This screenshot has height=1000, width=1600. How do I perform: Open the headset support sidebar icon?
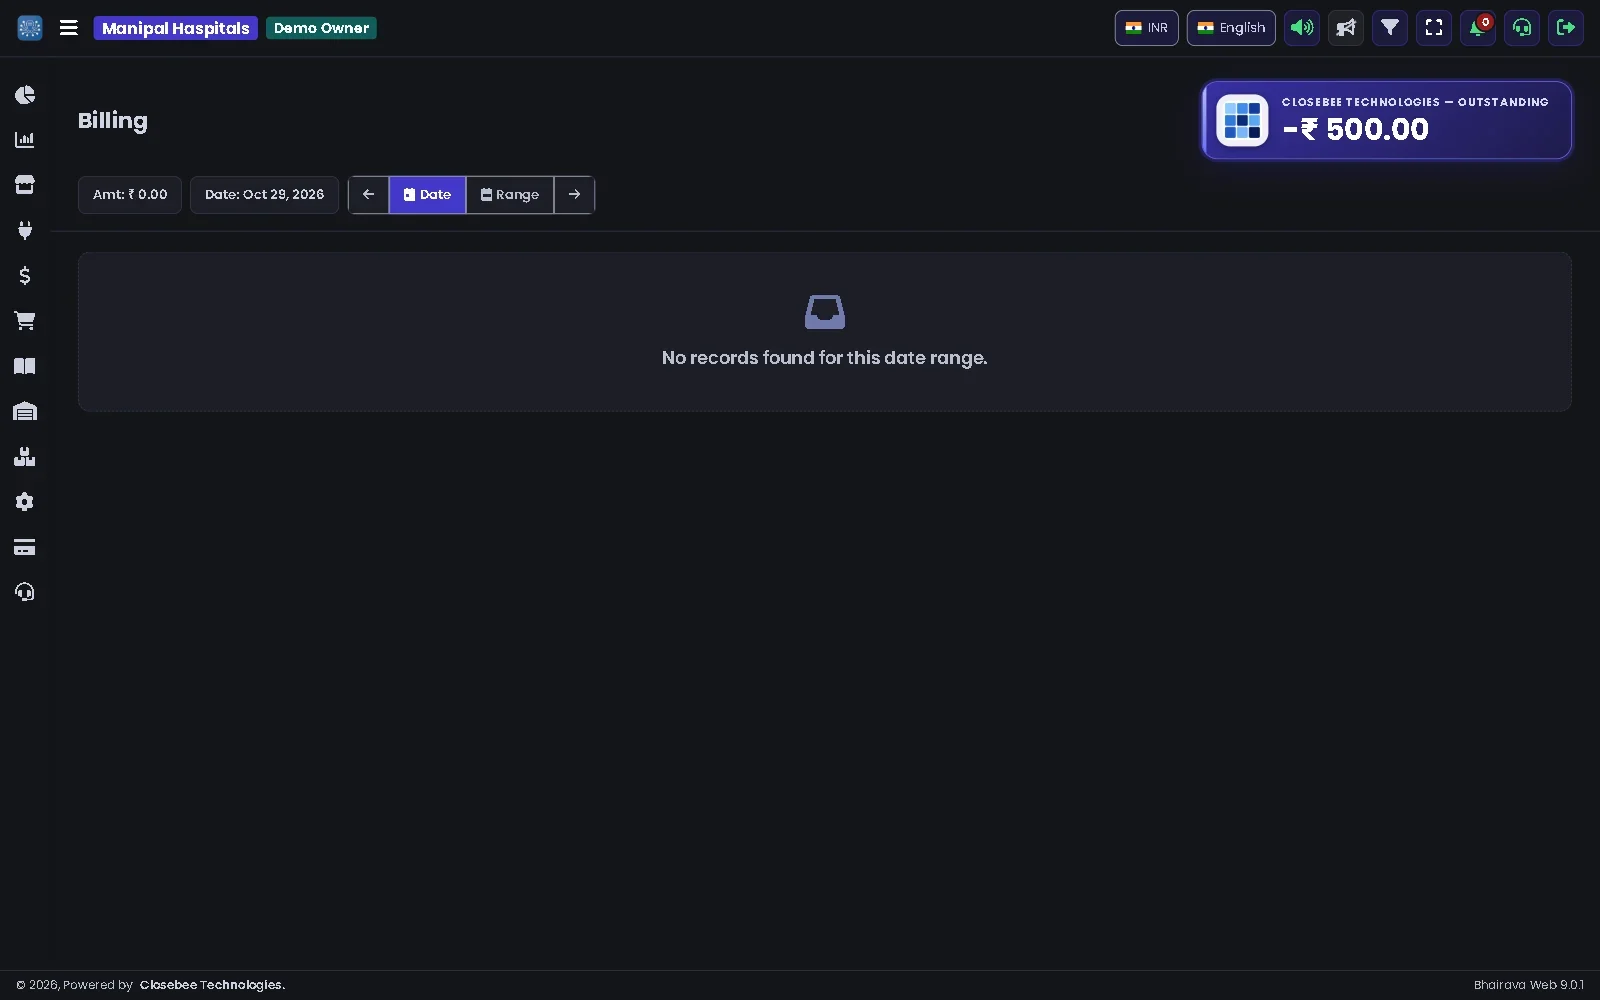pos(25,592)
